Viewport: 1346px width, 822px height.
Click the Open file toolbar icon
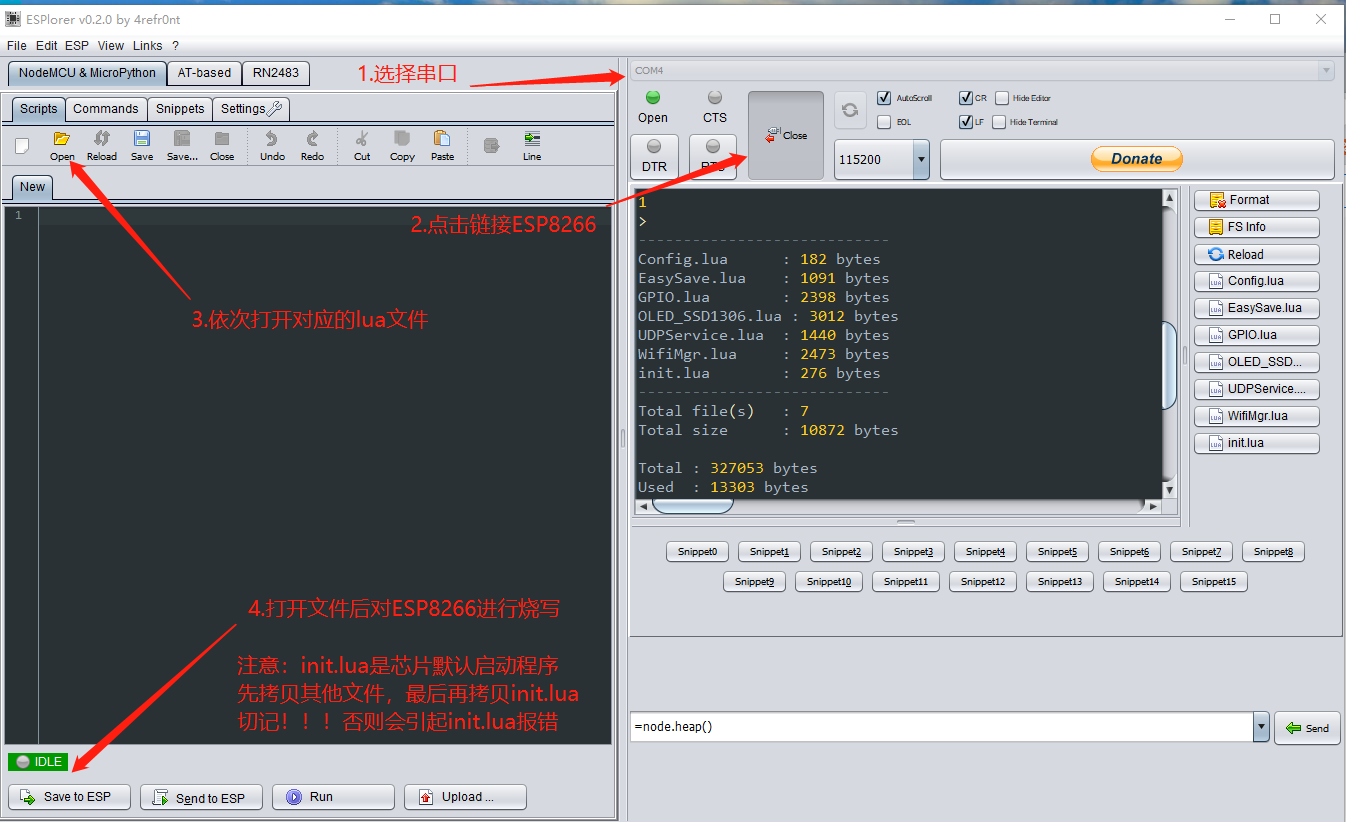coord(62,145)
